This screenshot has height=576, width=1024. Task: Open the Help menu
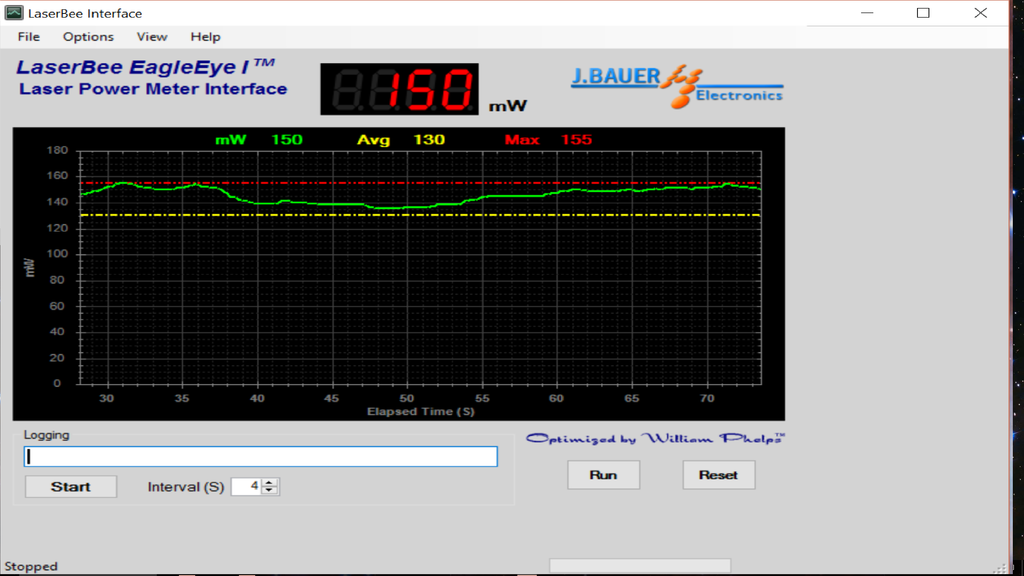pyautogui.click(x=206, y=37)
